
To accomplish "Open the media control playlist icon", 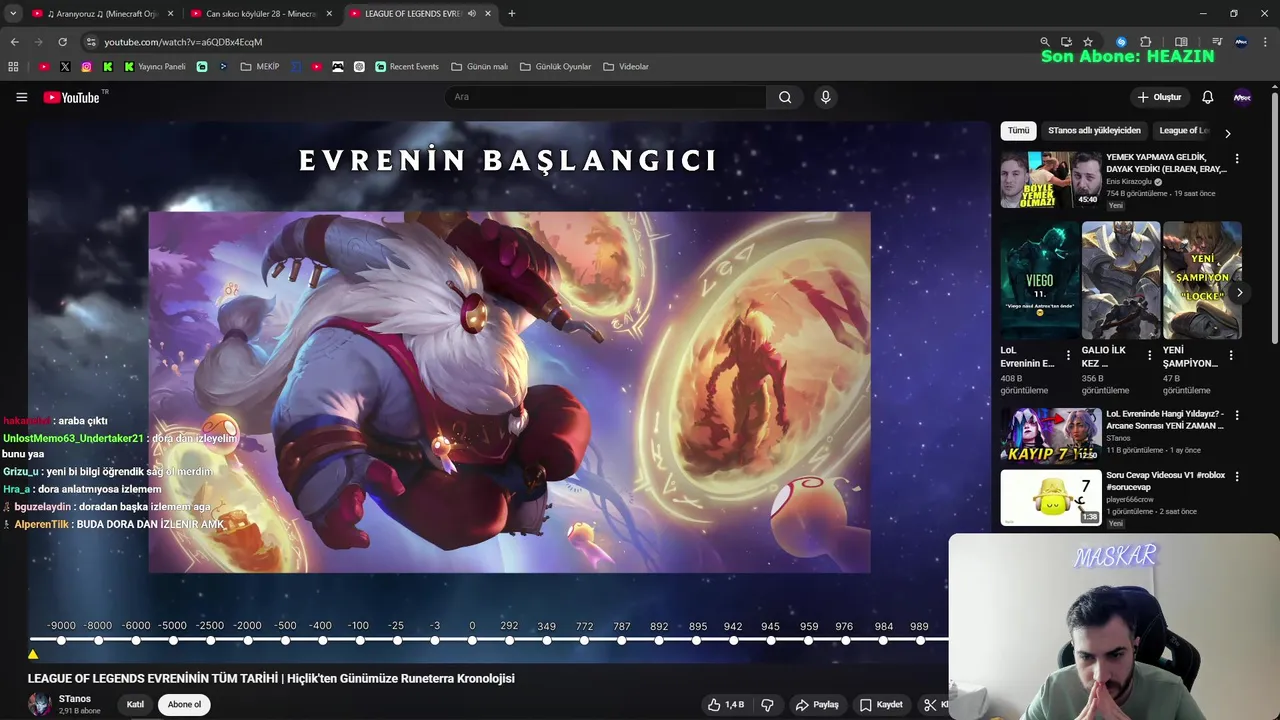I will pyautogui.click(x=1216, y=42).
